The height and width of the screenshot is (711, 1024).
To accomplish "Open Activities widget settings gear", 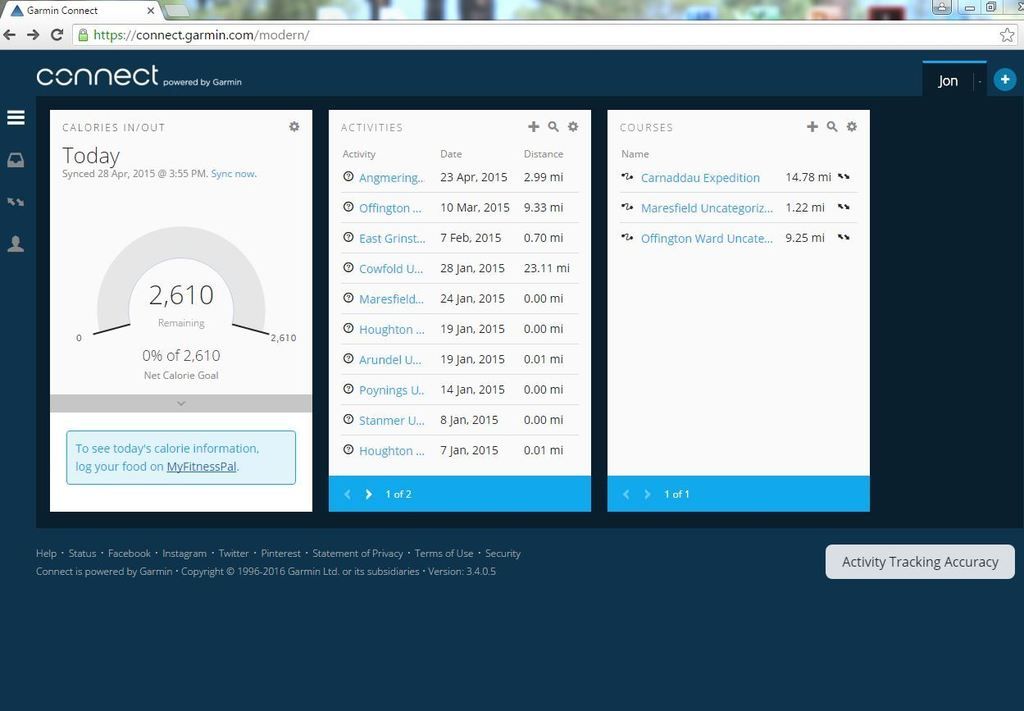I will [573, 127].
